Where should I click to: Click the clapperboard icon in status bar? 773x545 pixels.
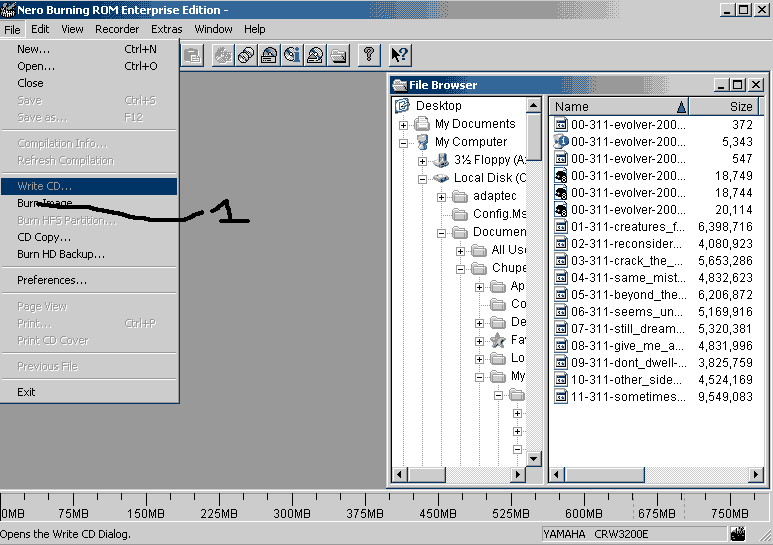738,534
